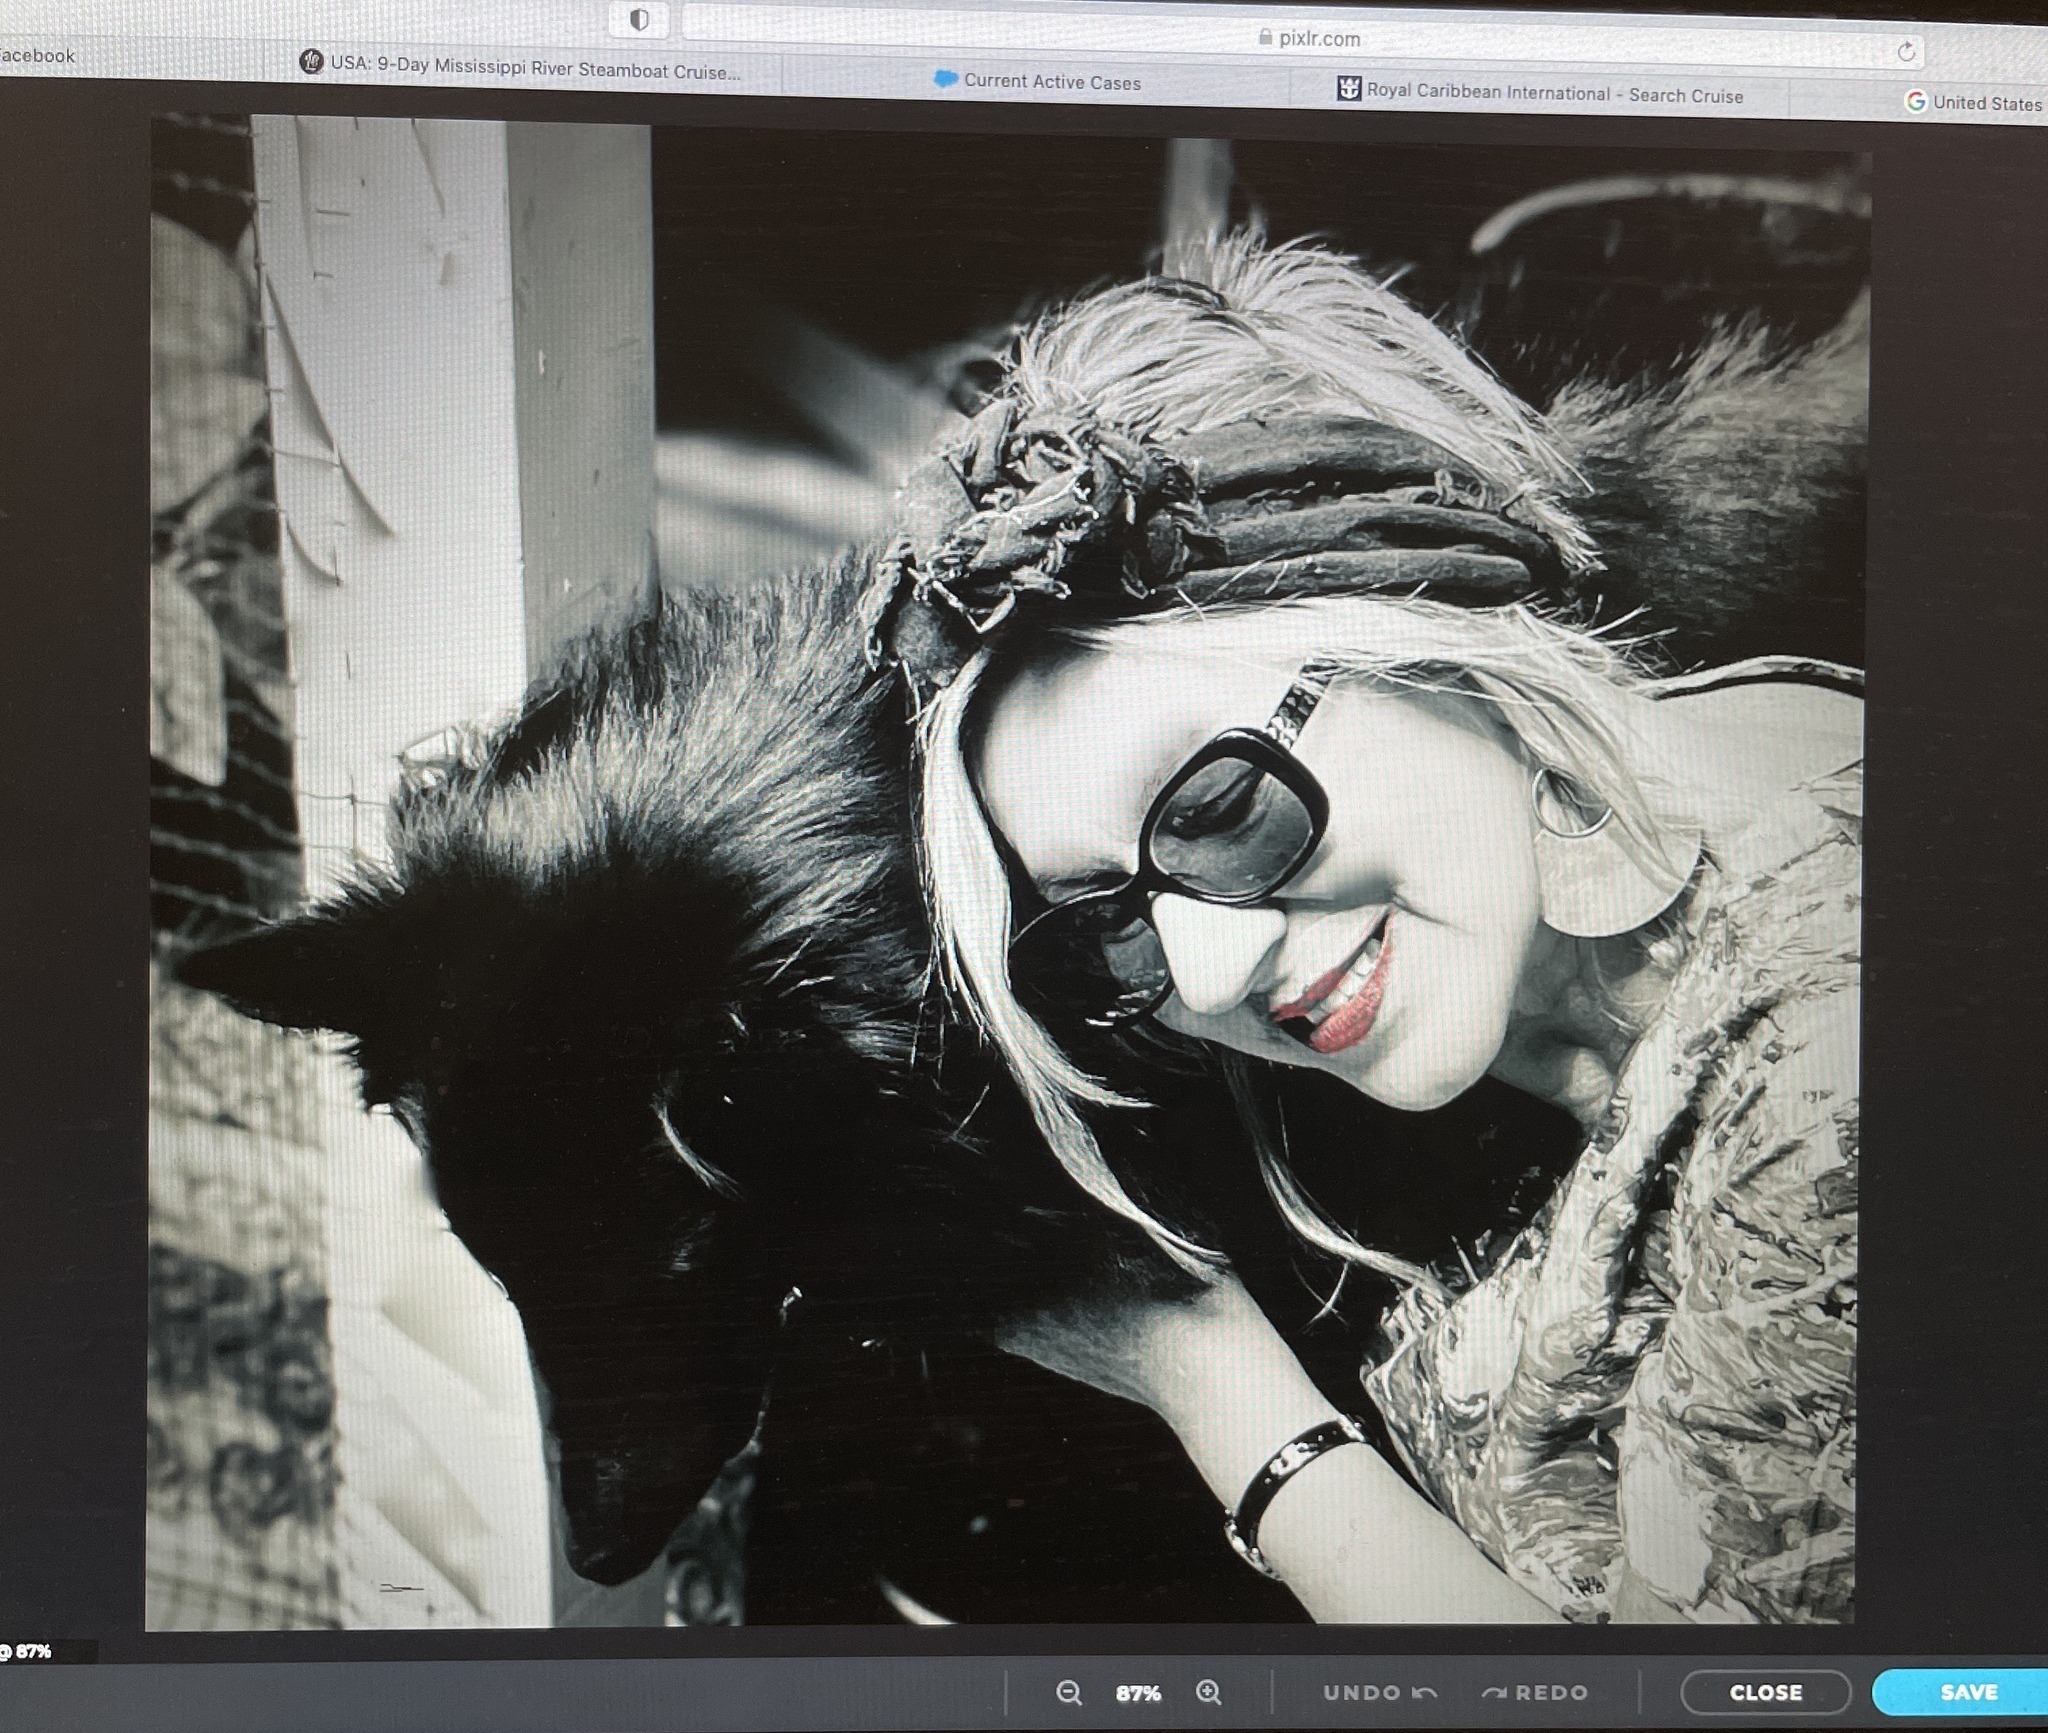Image resolution: width=2048 pixels, height=1733 pixels.
Task: Click the blue cloud favicon for Current Active Cases
Action: coord(945,79)
